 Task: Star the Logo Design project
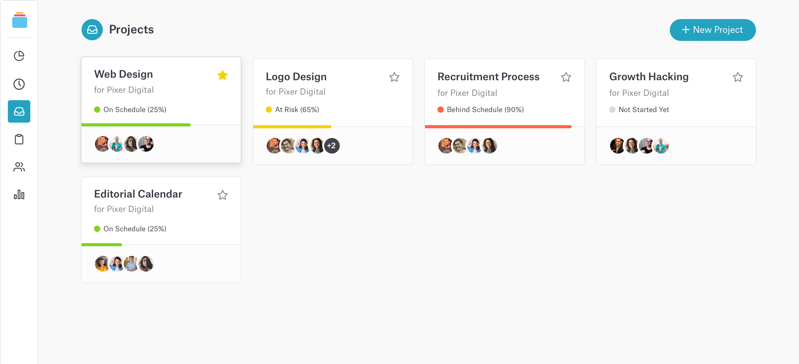pyautogui.click(x=394, y=77)
